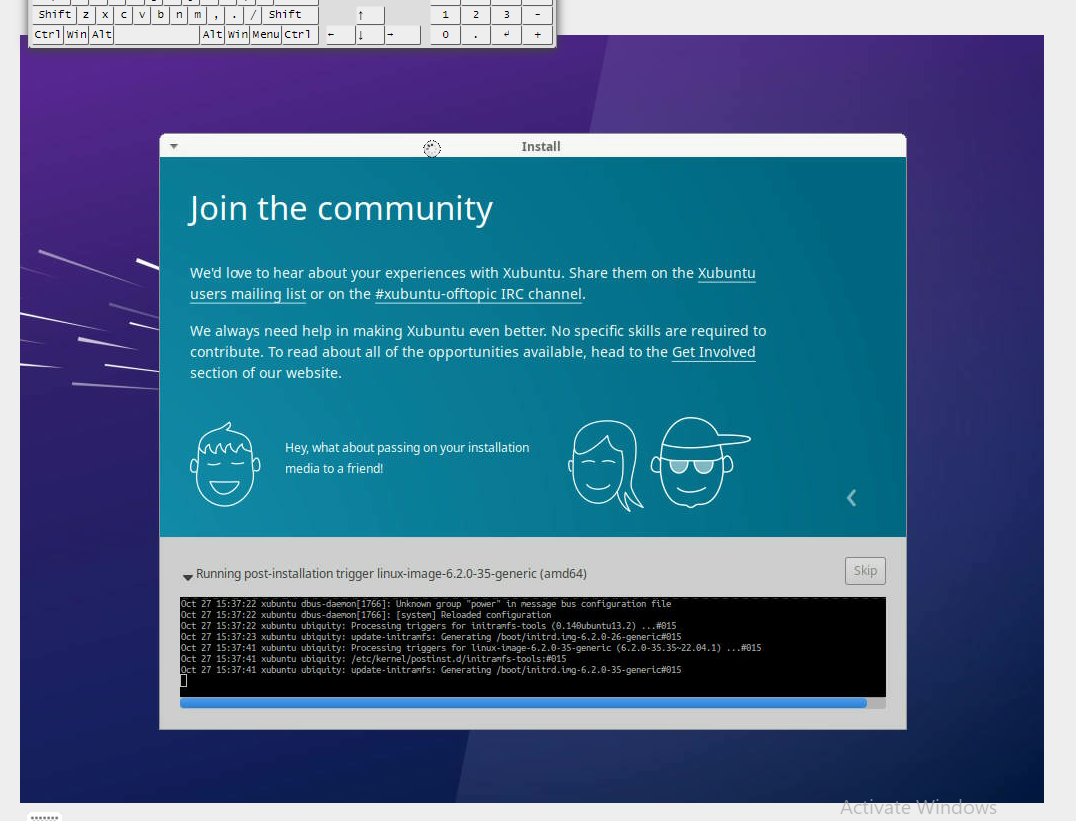
Task: Open the #xubuntu-offtopic IRC channel link
Action: point(478,294)
